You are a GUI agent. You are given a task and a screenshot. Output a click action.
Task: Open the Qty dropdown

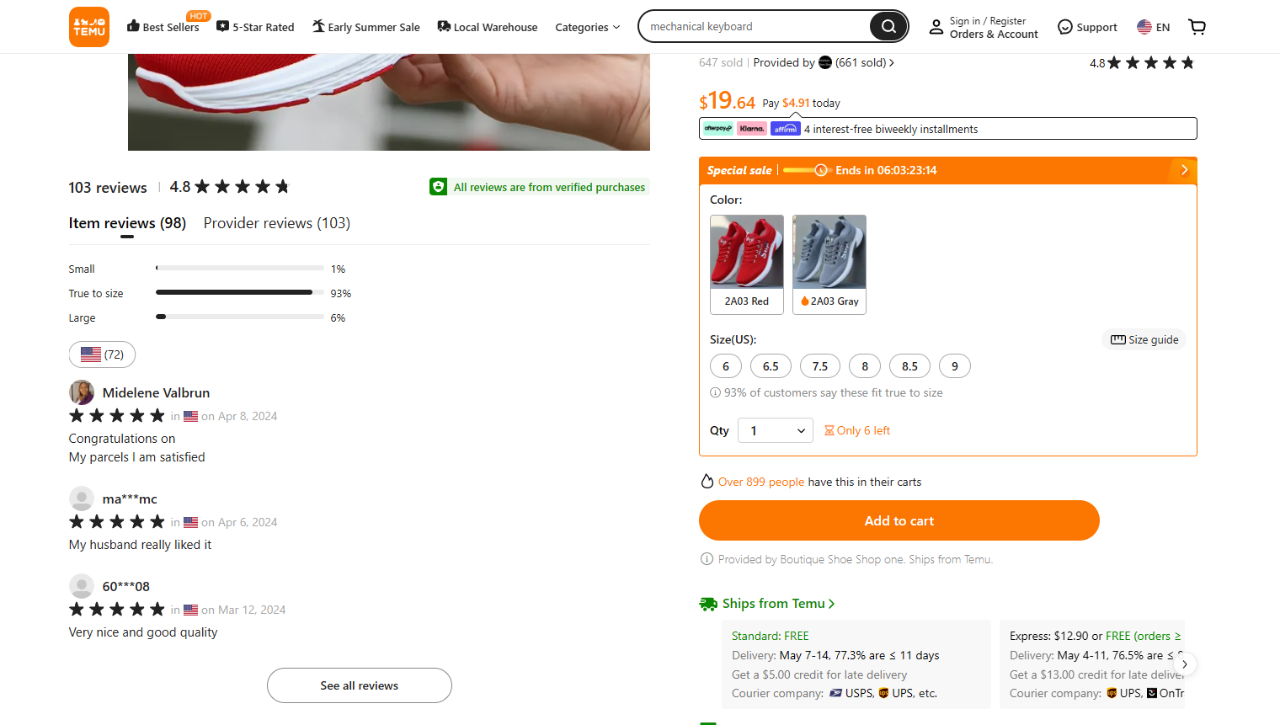tap(774, 430)
